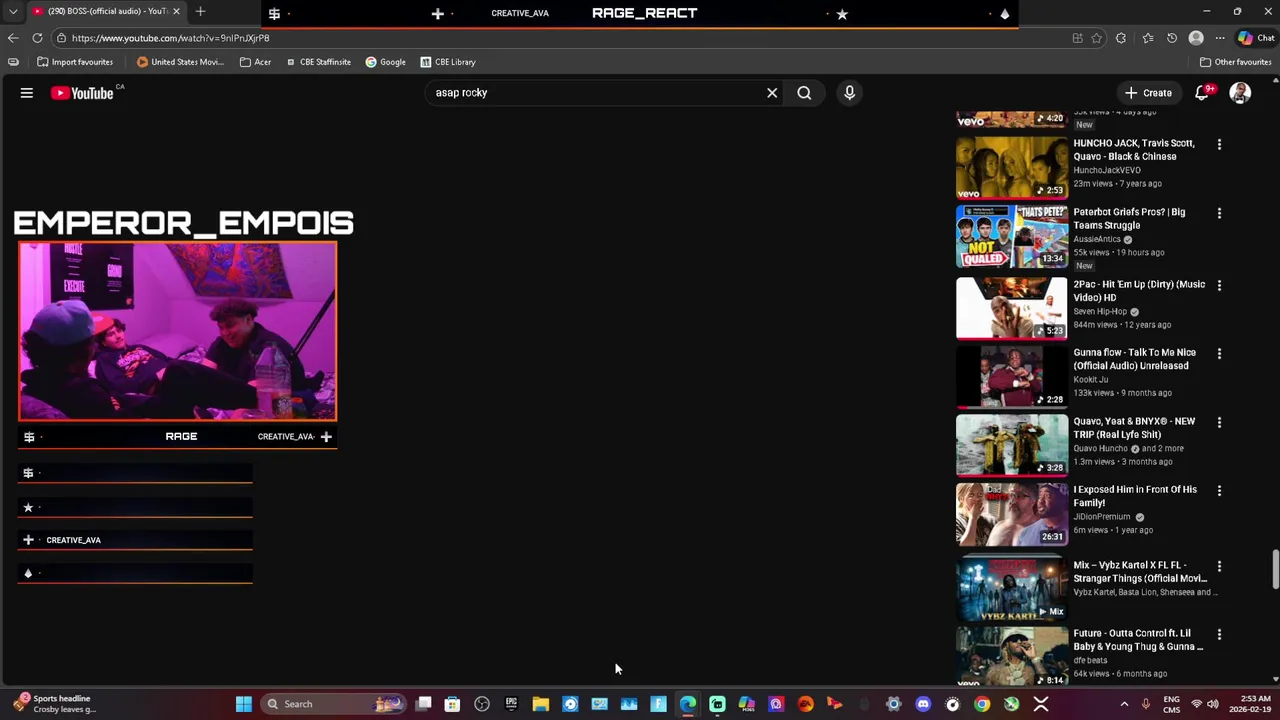Image resolution: width=1280 pixels, height=720 pixels.
Task: Clear the 'asap rocky' search text
Action: coord(772,93)
